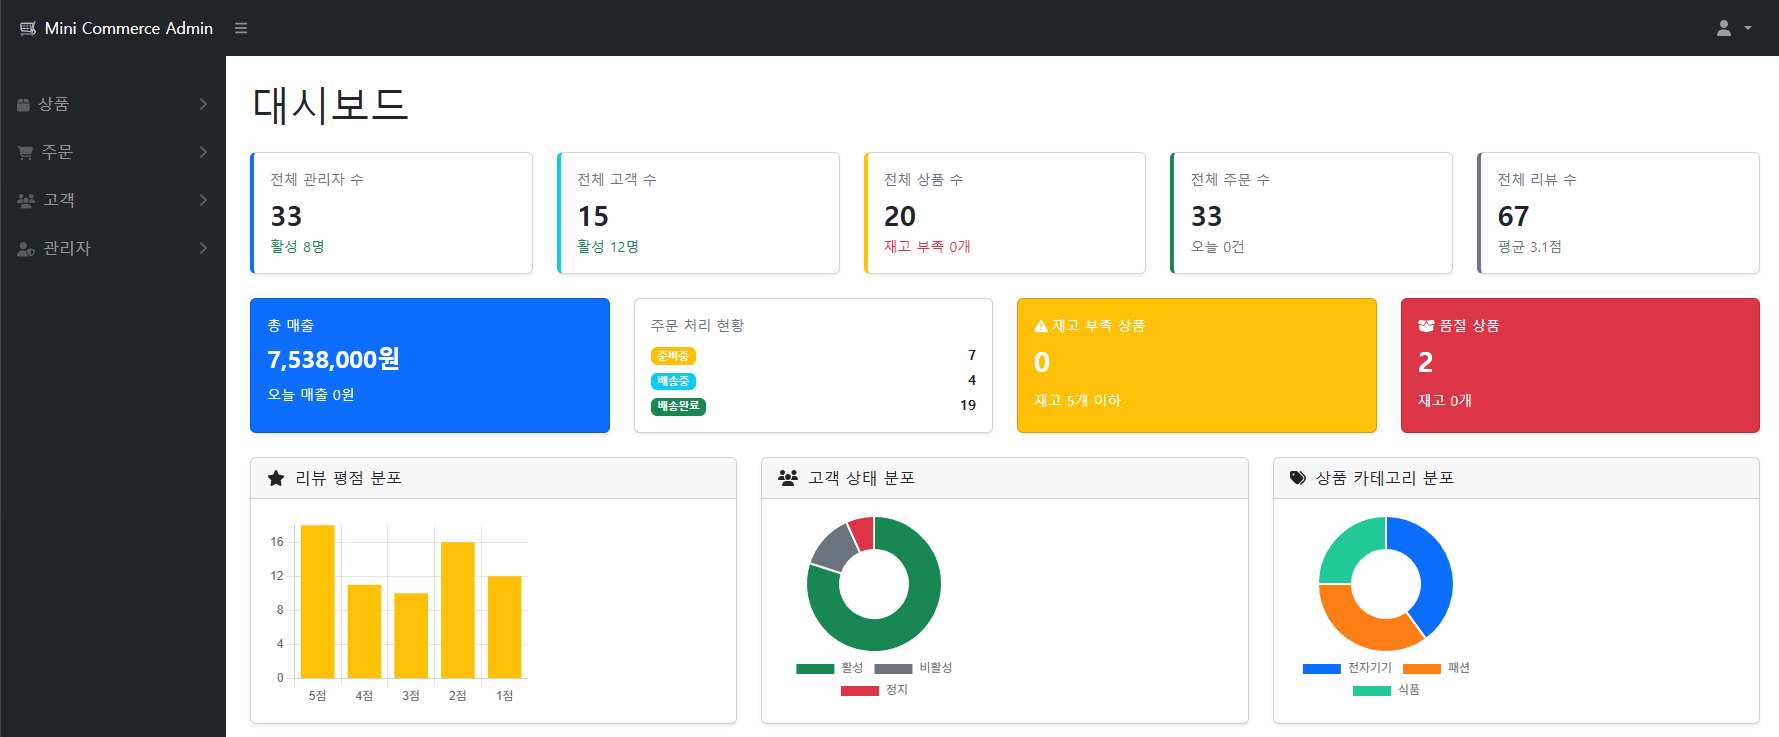Screen dimensions: 1779x737
Task: Click the 관리자 user-gear icon in sidebar
Action: click(x=26, y=248)
